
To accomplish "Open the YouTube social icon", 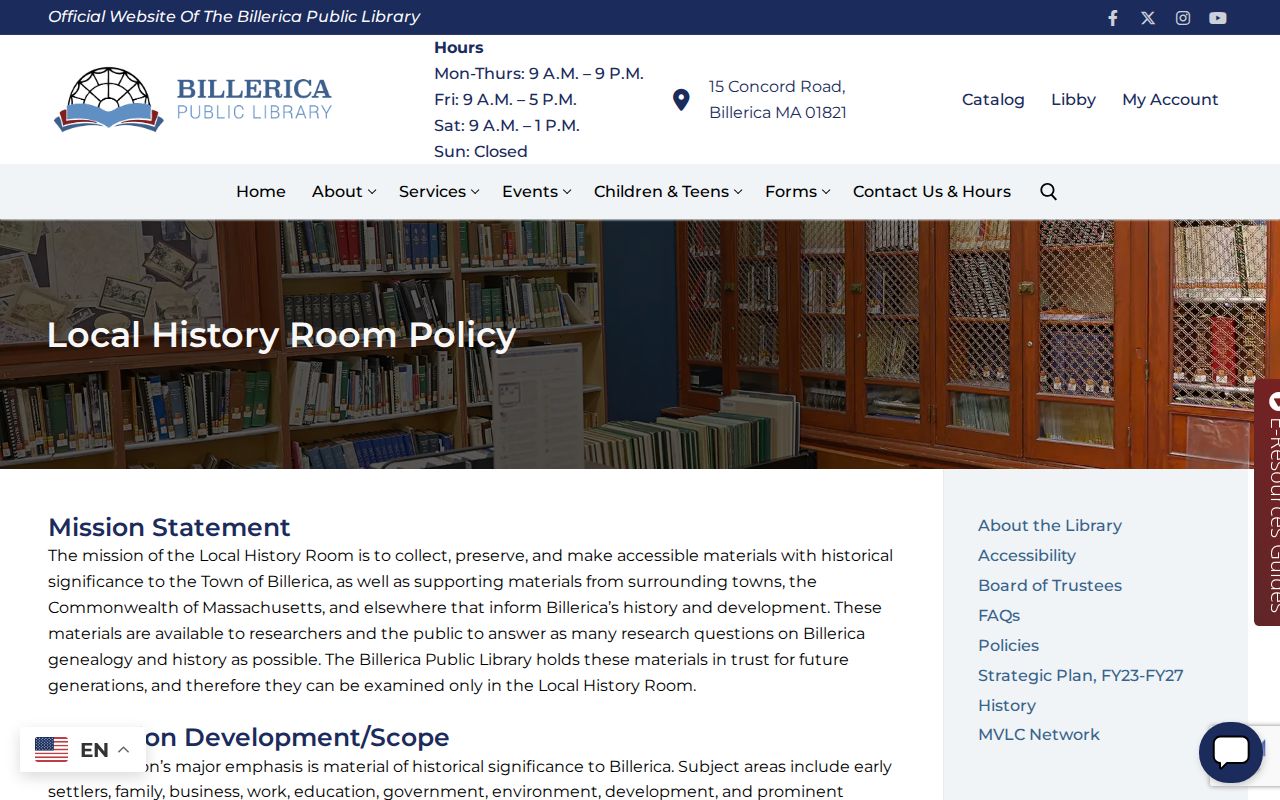I will [1218, 18].
